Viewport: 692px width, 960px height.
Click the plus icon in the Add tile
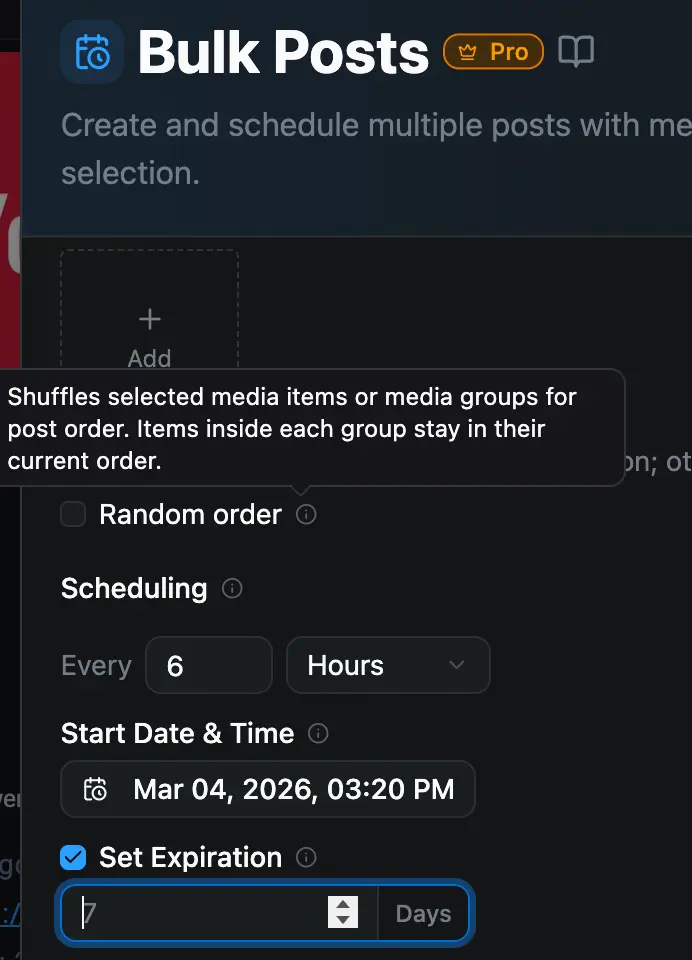click(149, 318)
